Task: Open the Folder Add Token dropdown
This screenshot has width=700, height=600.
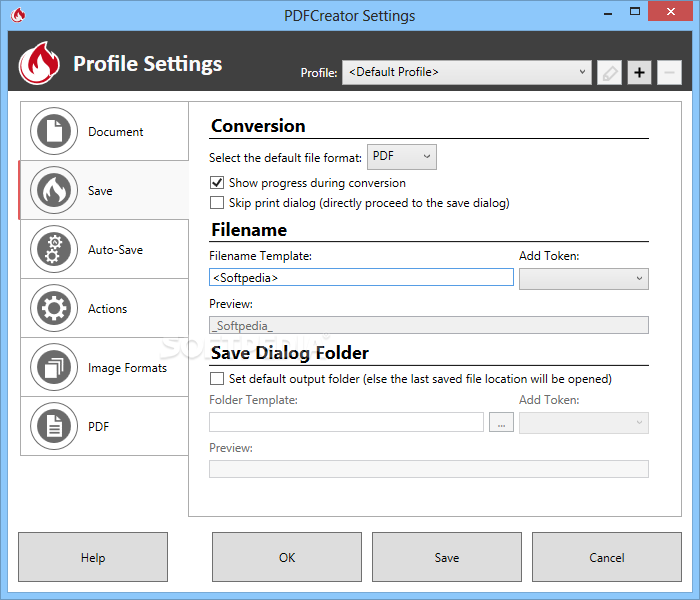Action: point(583,423)
